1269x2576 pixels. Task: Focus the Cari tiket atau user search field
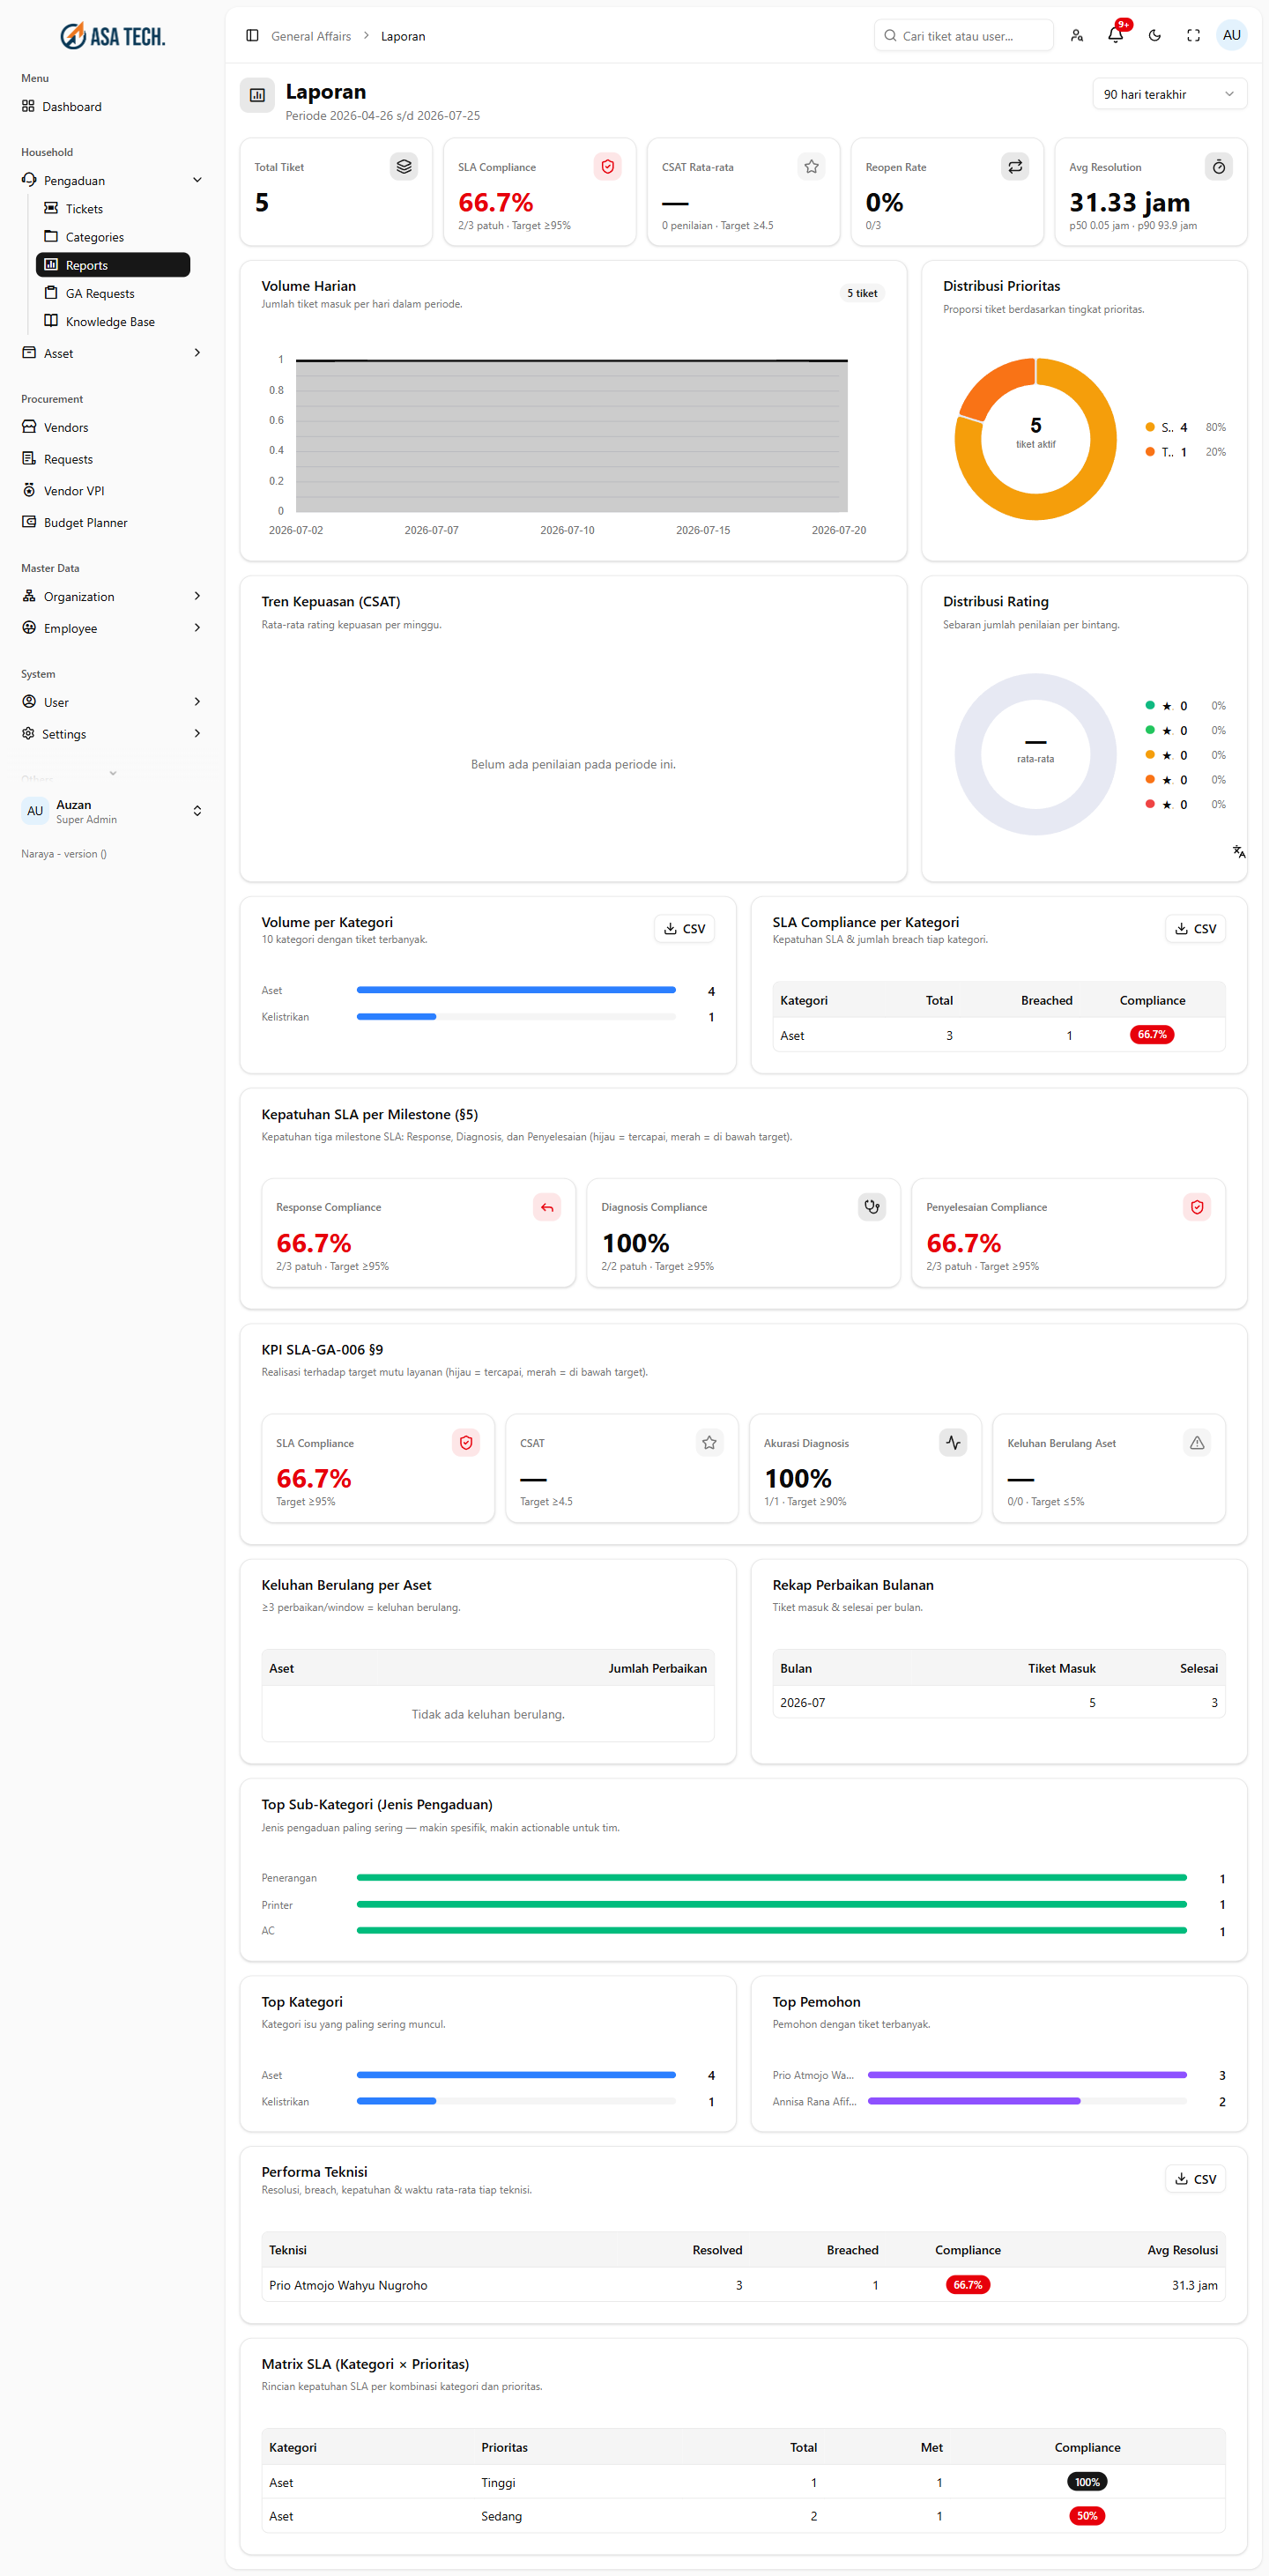click(963, 35)
